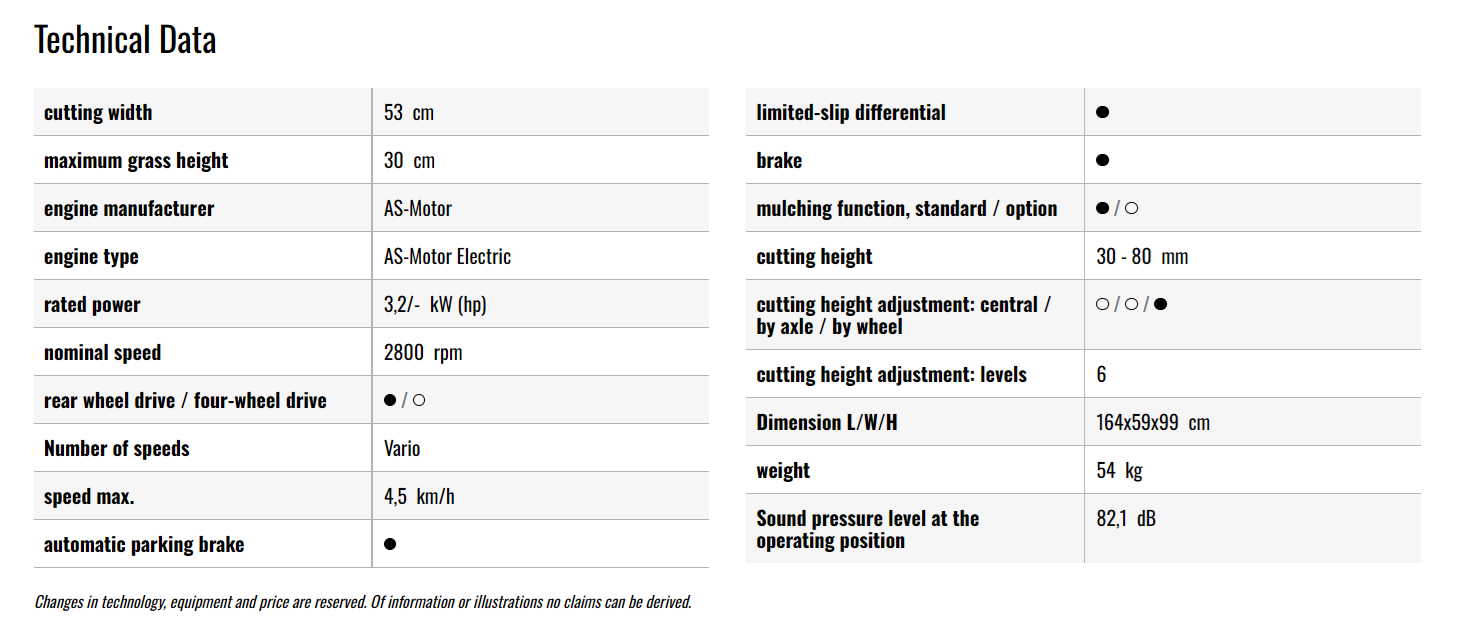The image size is (1467, 631).
Task: Click the 30 - 80 mm cutting height value
Action: click(1142, 256)
